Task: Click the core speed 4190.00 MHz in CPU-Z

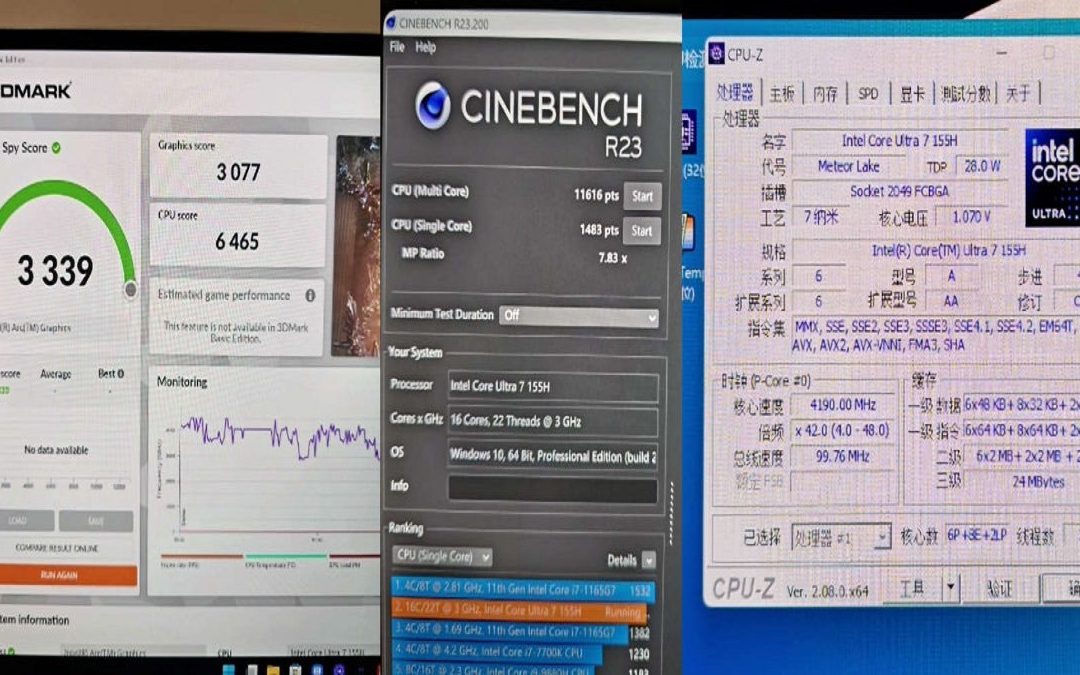Action: [842, 405]
